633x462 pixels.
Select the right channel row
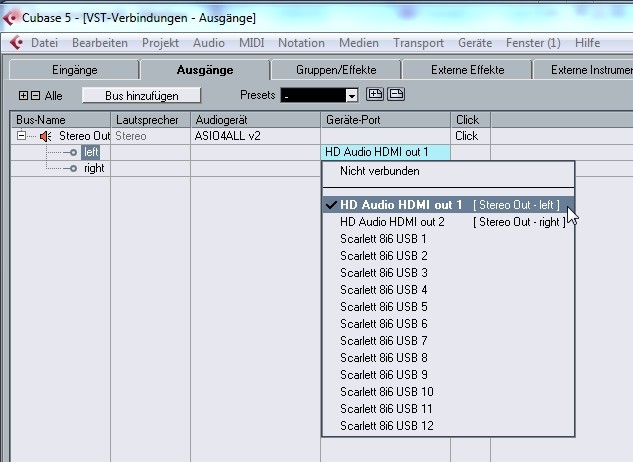[x=94, y=168]
